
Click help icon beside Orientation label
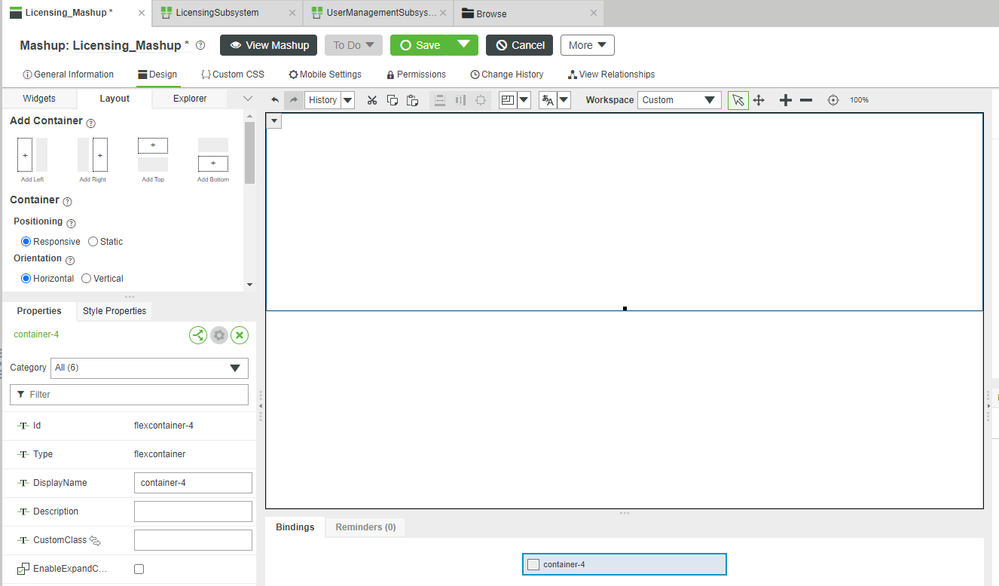pos(70,260)
